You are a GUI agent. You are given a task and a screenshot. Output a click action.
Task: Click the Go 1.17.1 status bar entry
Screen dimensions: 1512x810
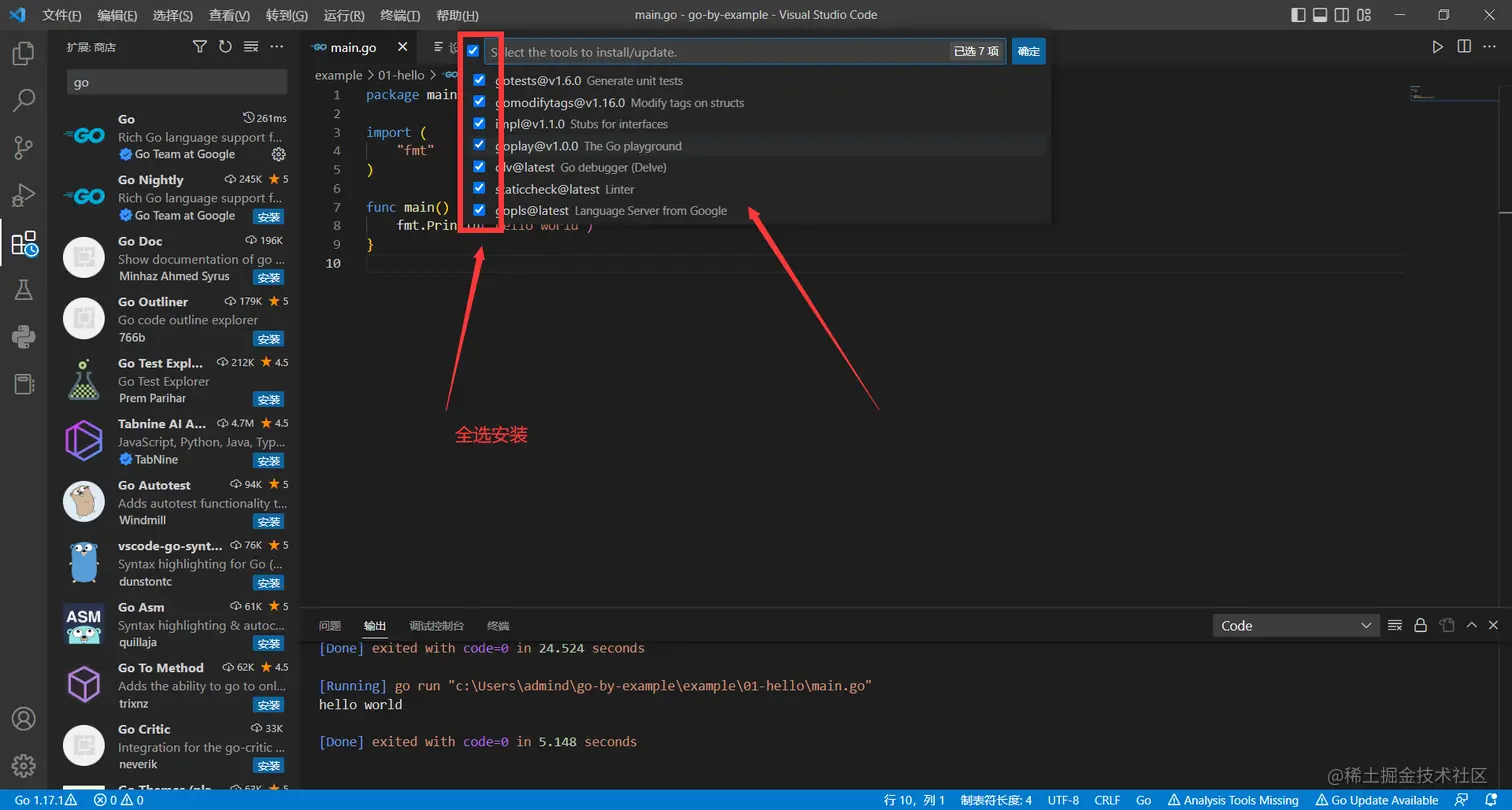tap(46, 800)
